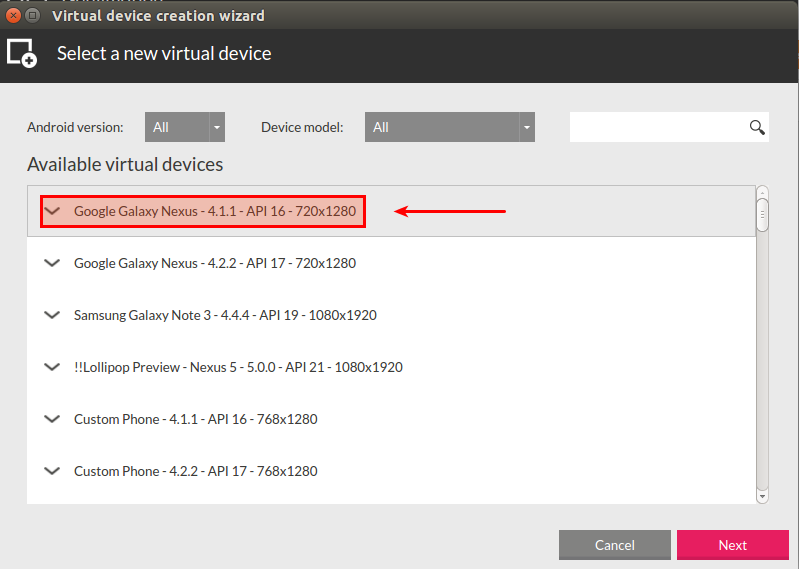Select Custom Phone - 4.1.1 - API 16
Viewport: 801px width, 569px height.
click(x=391, y=419)
